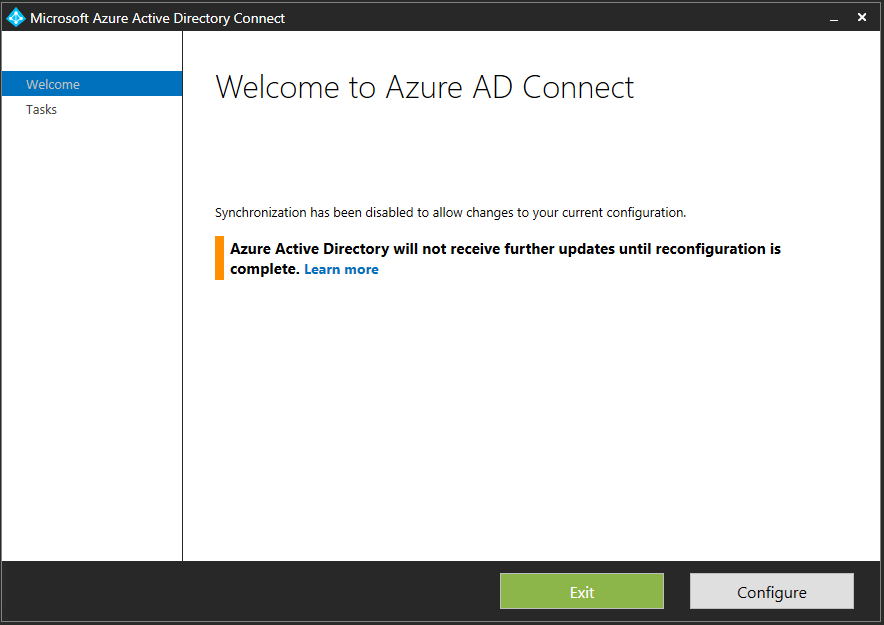Viewport: 884px width, 625px height.
Task: Click the window title 'Microsoft Azure Active Directory Connect'
Action: point(157,18)
